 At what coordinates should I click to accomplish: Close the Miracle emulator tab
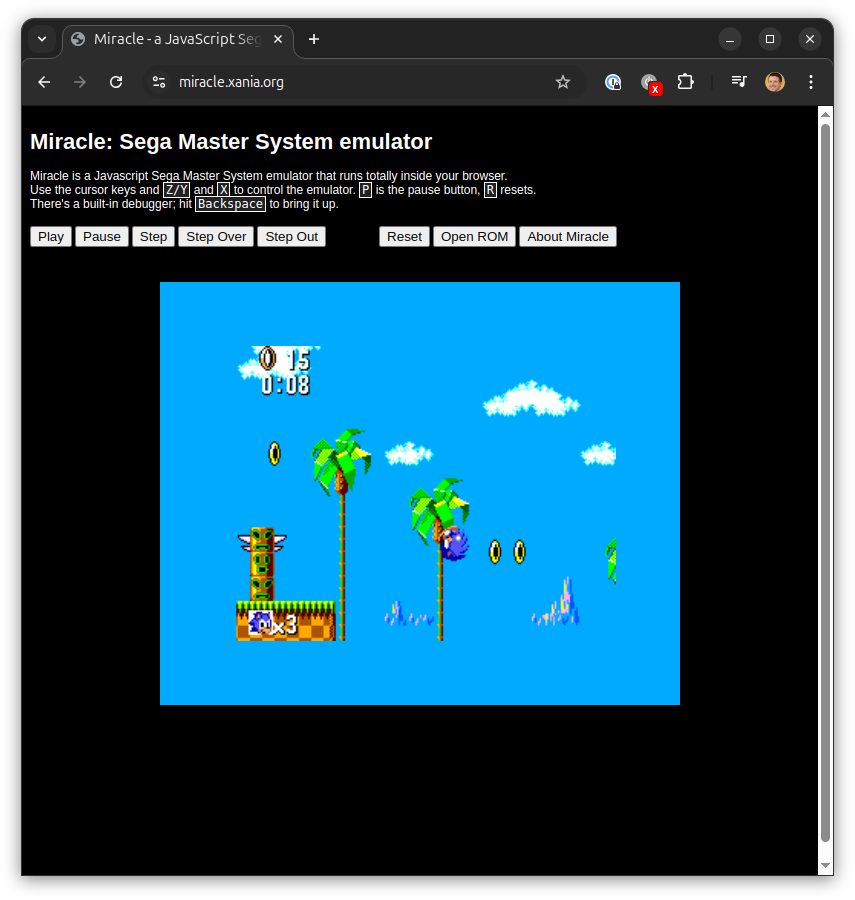click(278, 39)
